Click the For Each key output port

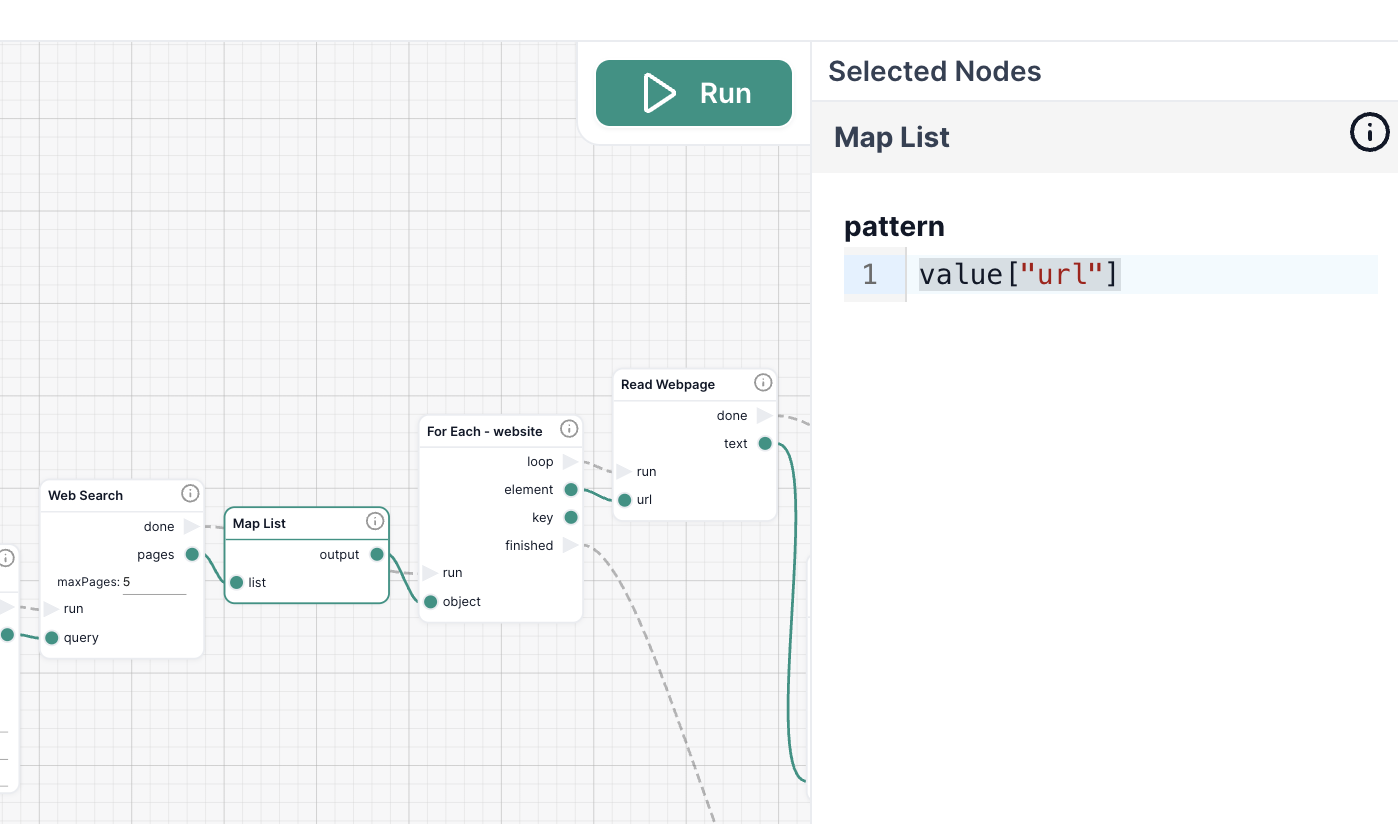(571, 517)
